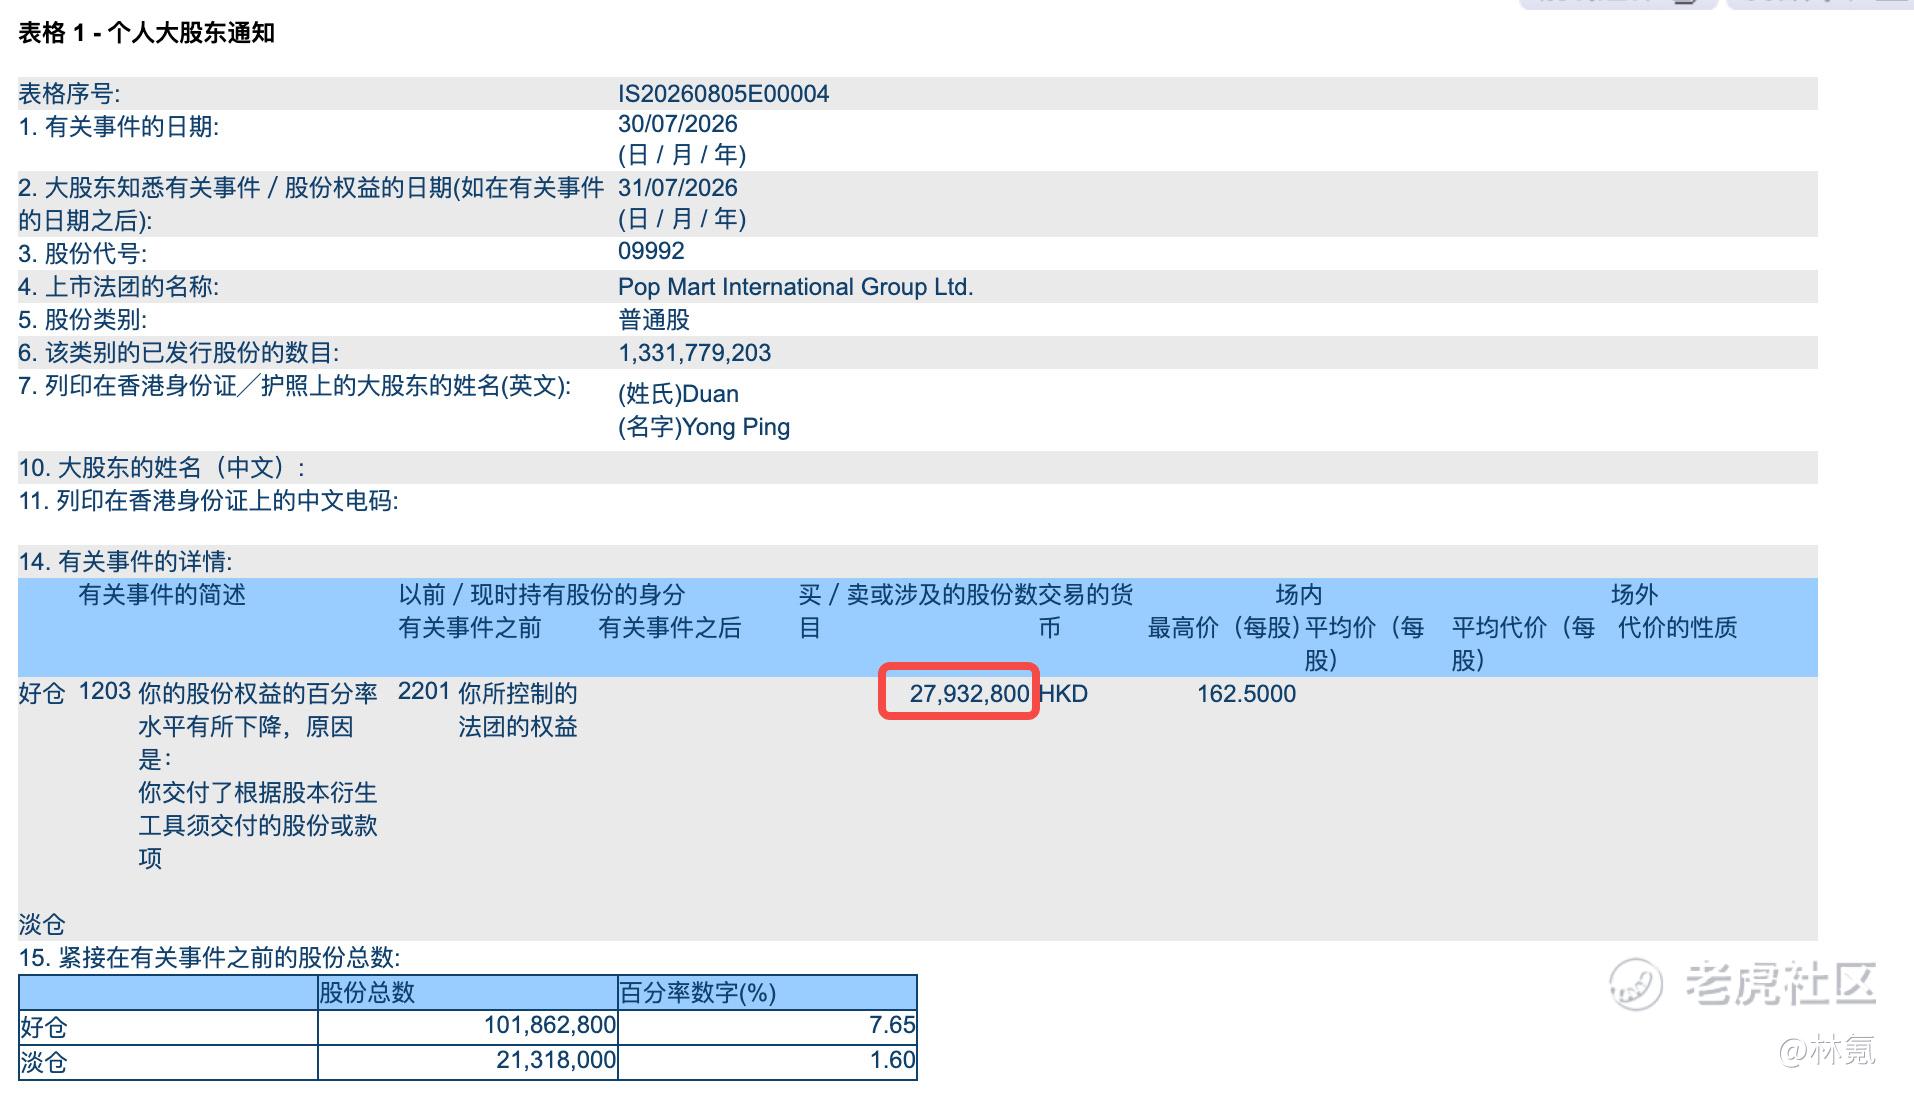The image size is (1914, 1094).
Task: Select "Pop Mart International Group Ltd."
Action: click(x=795, y=287)
